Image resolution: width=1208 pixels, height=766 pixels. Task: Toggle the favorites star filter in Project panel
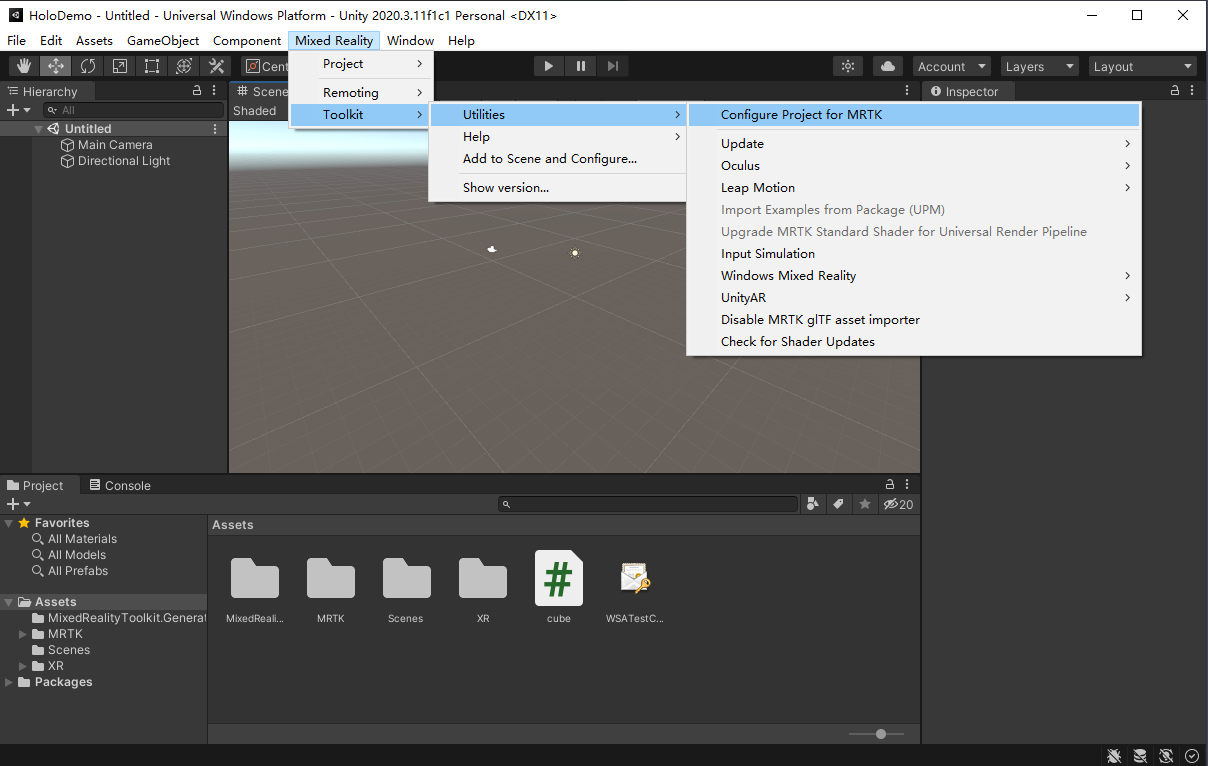[x=865, y=504]
